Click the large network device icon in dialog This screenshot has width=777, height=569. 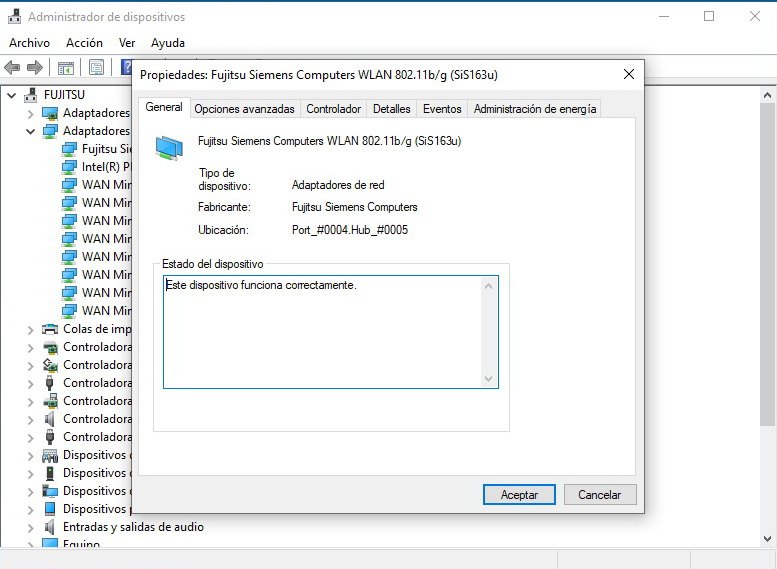point(169,148)
